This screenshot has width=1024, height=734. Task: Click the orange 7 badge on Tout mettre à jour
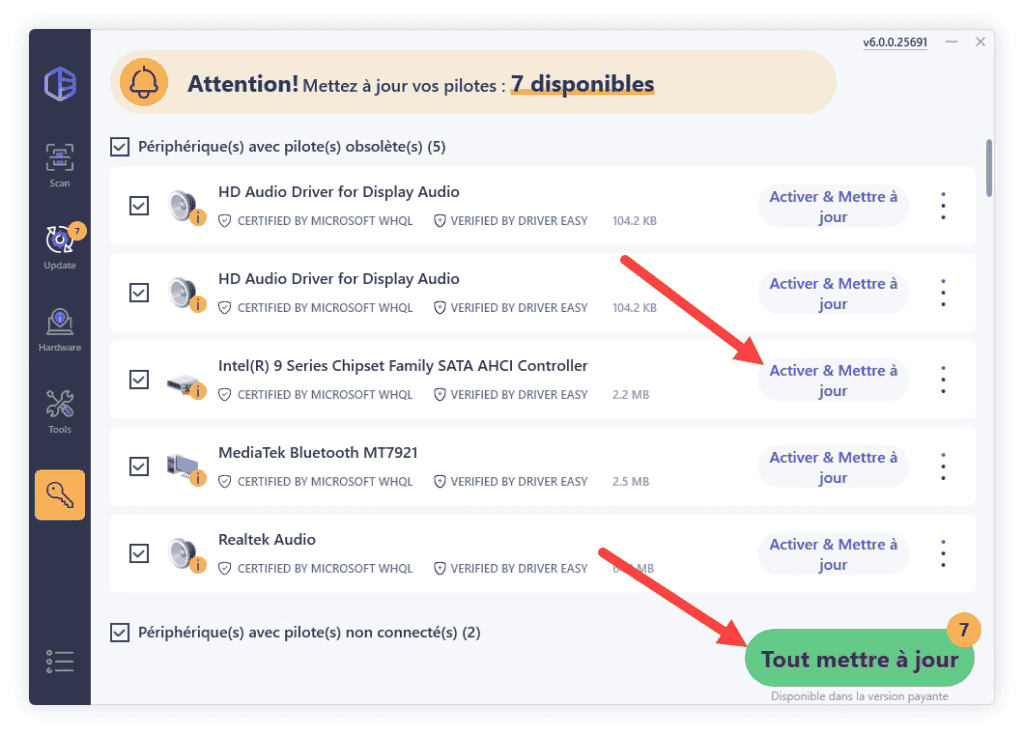pyautogui.click(x=964, y=630)
